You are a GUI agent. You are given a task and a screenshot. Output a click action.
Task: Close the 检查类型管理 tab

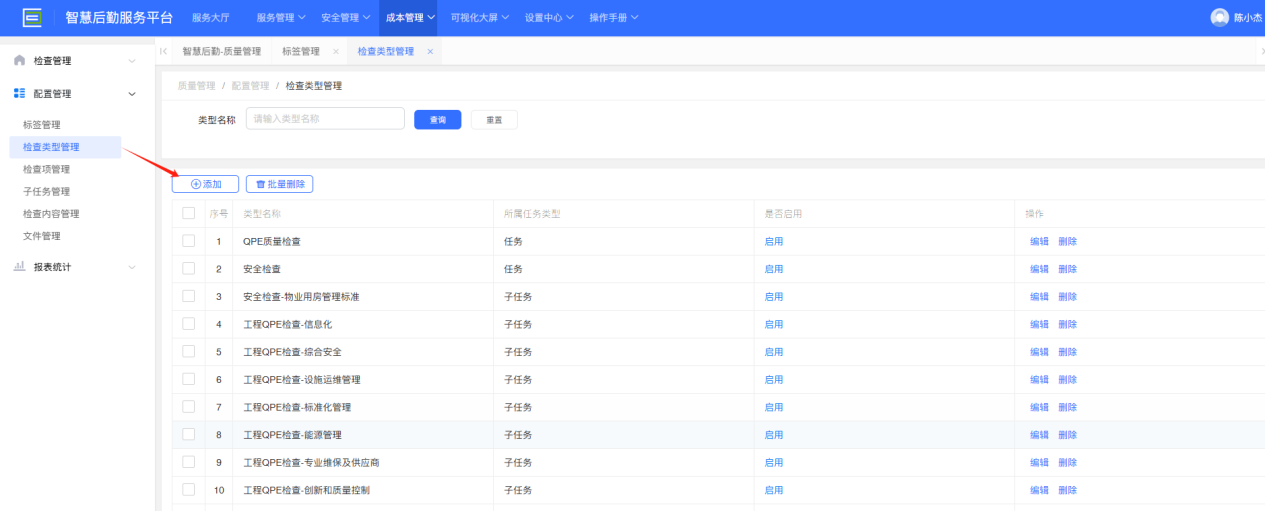pyautogui.click(x=430, y=51)
